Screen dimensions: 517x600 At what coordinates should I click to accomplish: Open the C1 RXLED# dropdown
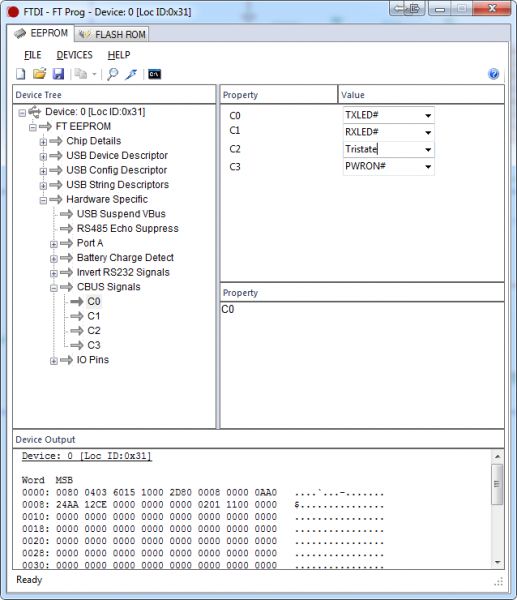(x=428, y=133)
